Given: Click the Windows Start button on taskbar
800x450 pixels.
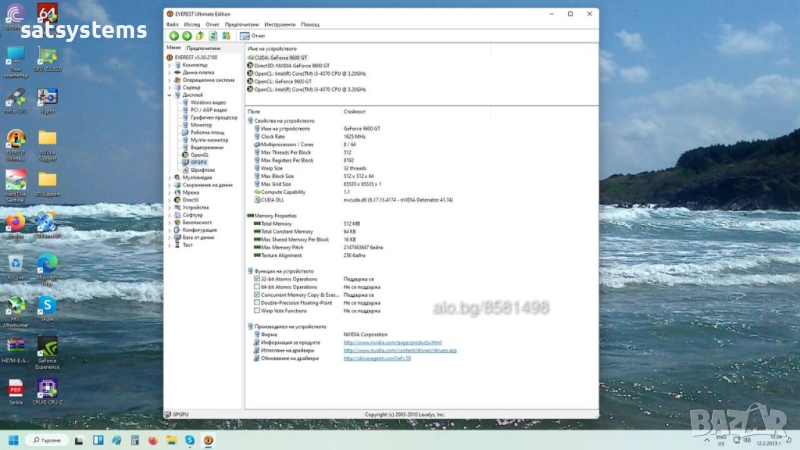Looking at the screenshot, I should (14, 440).
